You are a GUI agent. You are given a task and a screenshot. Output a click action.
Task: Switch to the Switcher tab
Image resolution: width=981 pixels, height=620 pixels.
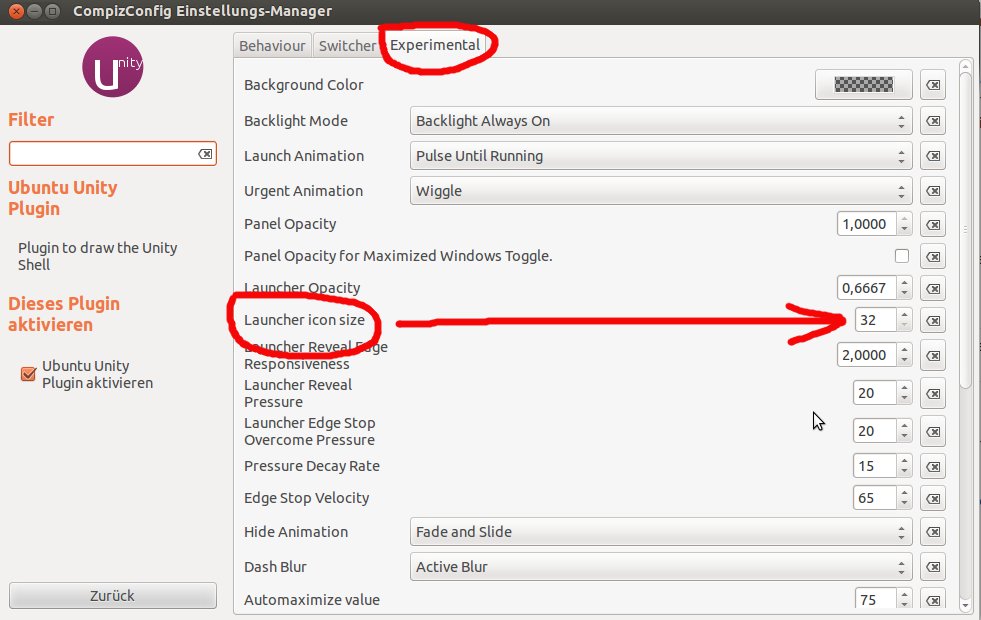(347, 46)
